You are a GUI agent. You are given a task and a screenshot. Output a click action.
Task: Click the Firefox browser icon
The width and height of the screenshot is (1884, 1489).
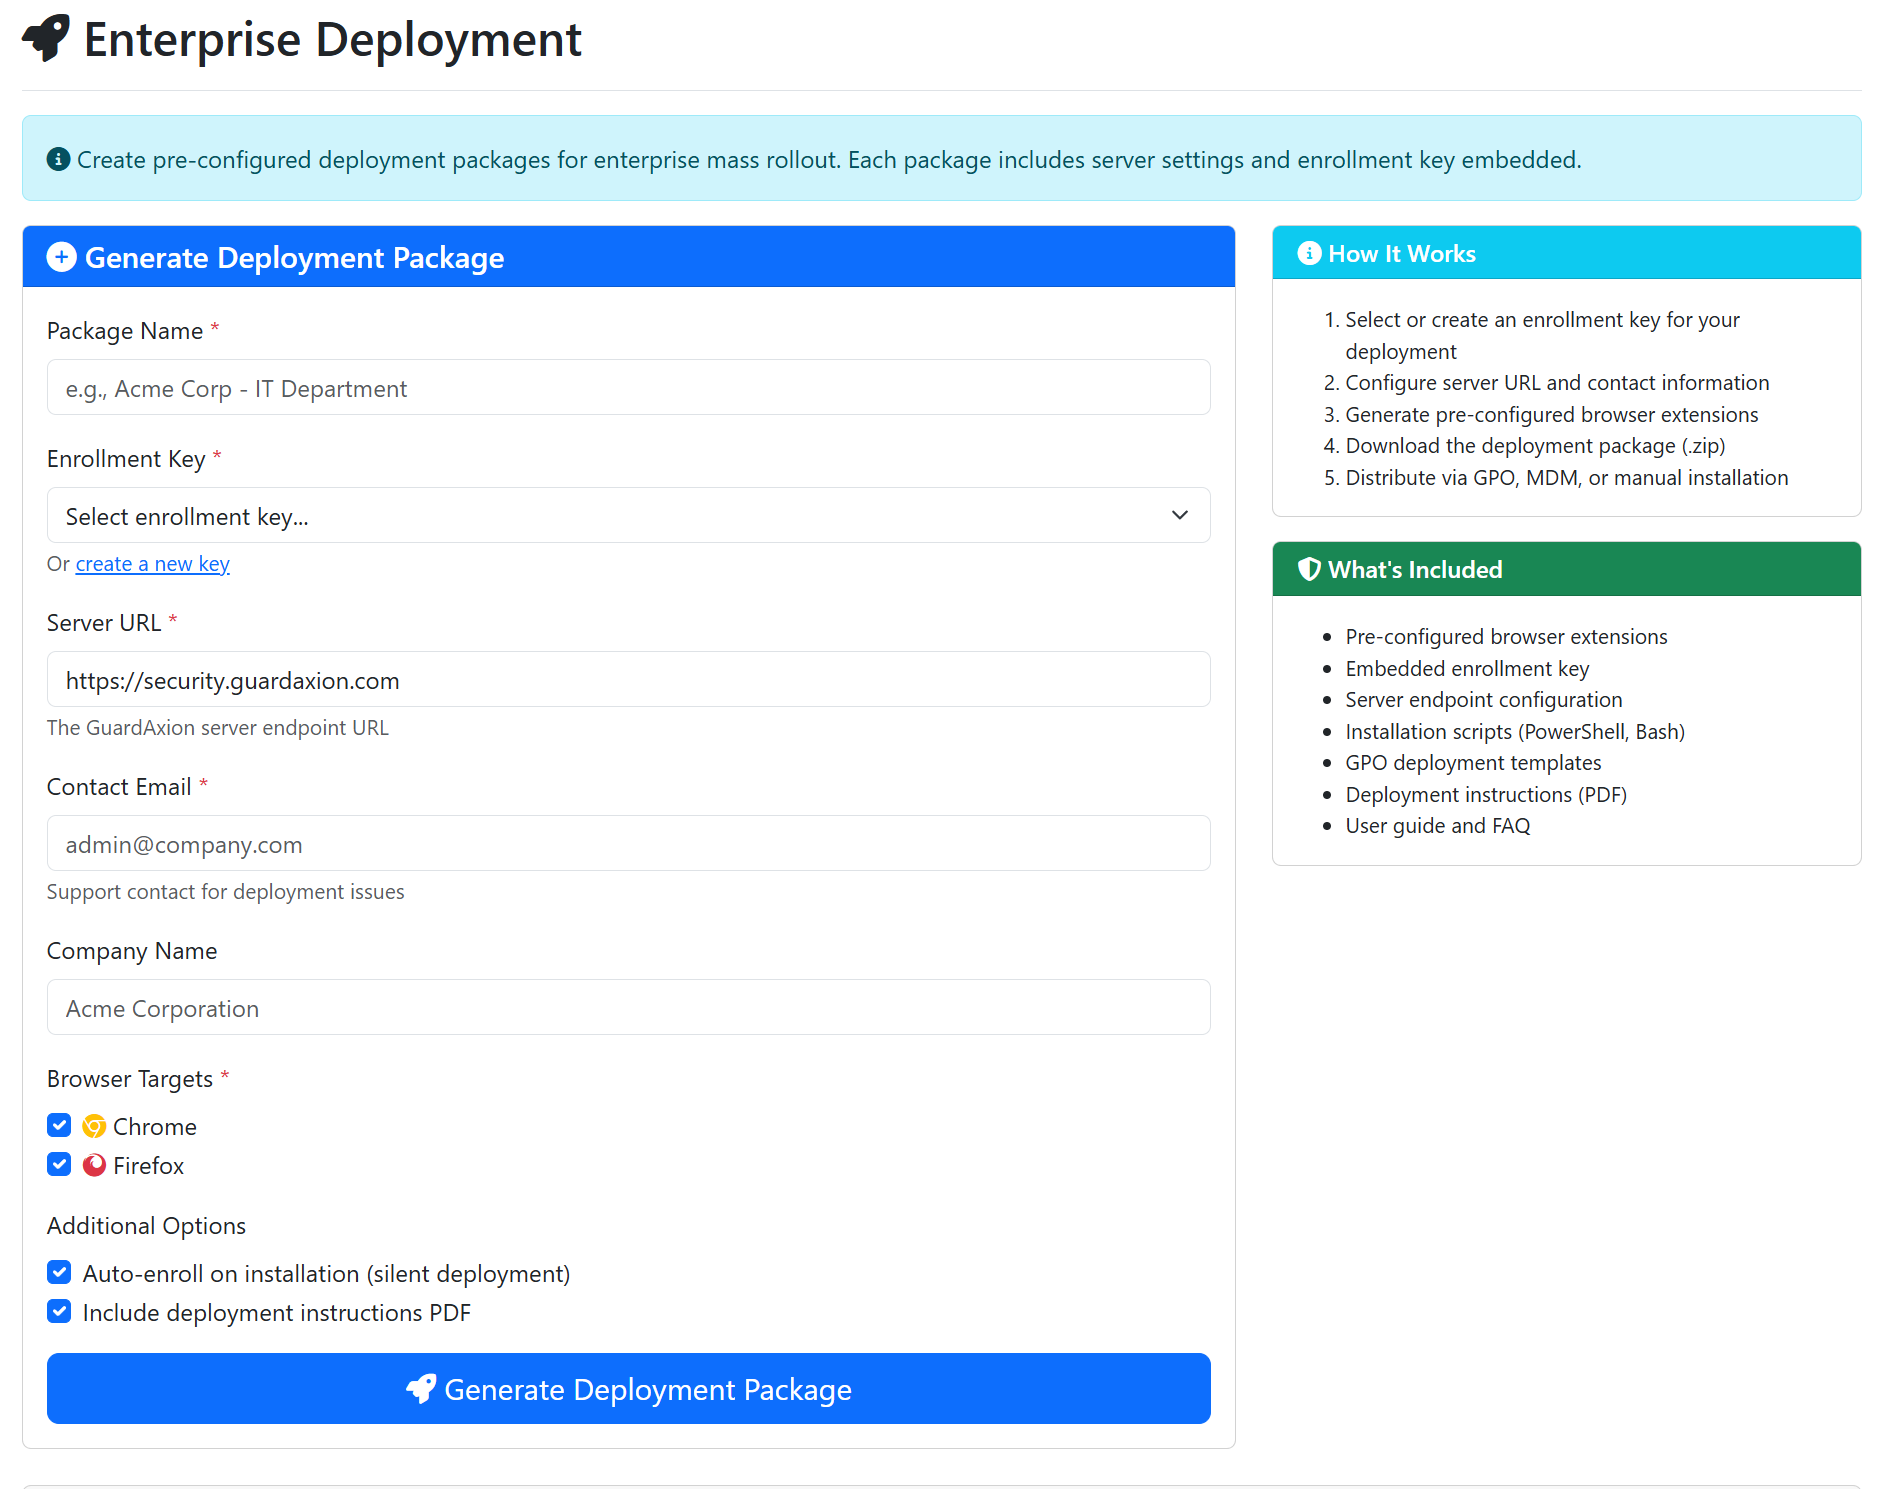point(94,1164)
